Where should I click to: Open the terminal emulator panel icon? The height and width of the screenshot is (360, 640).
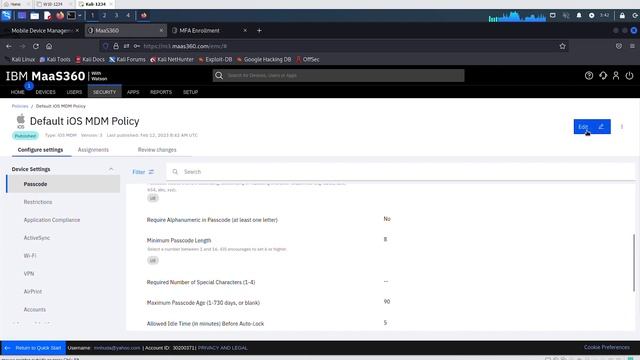point(71,16)
